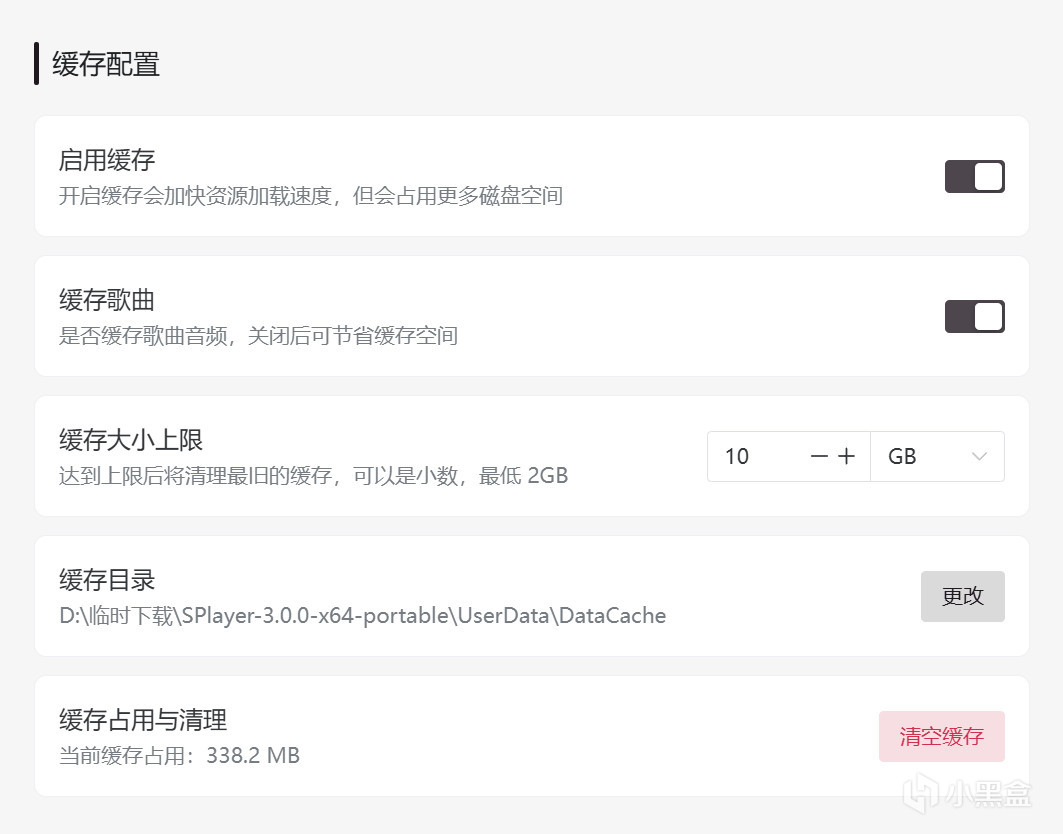Toggle the 启用缓存 switch
The image size is (1063, 834).
[974, 177]
